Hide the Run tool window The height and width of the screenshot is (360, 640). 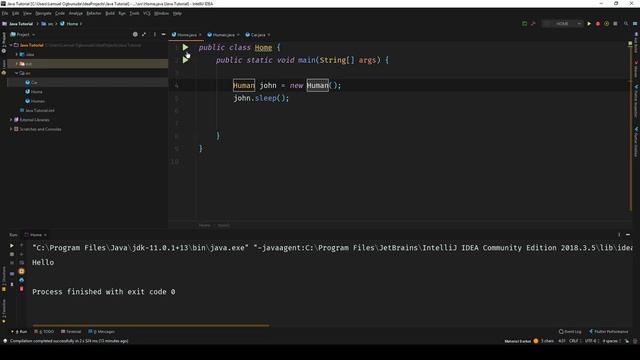point(628,235)
